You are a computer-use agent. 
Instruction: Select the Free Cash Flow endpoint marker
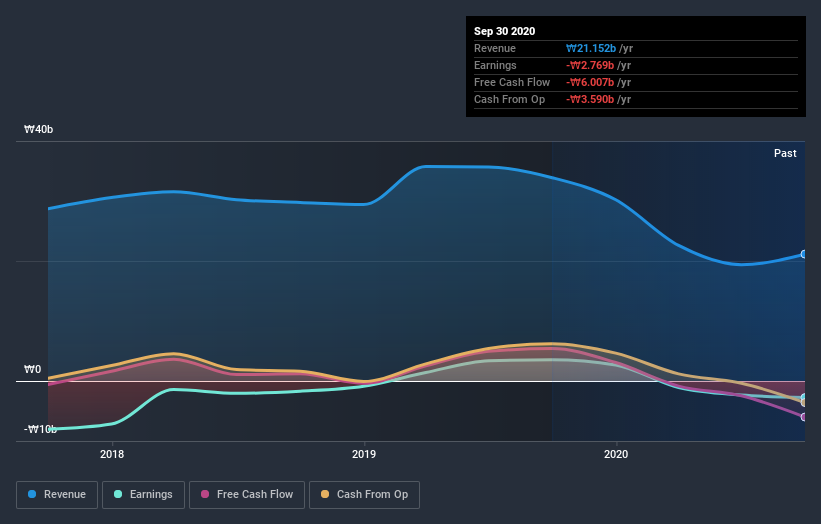(x=804, y=417)
